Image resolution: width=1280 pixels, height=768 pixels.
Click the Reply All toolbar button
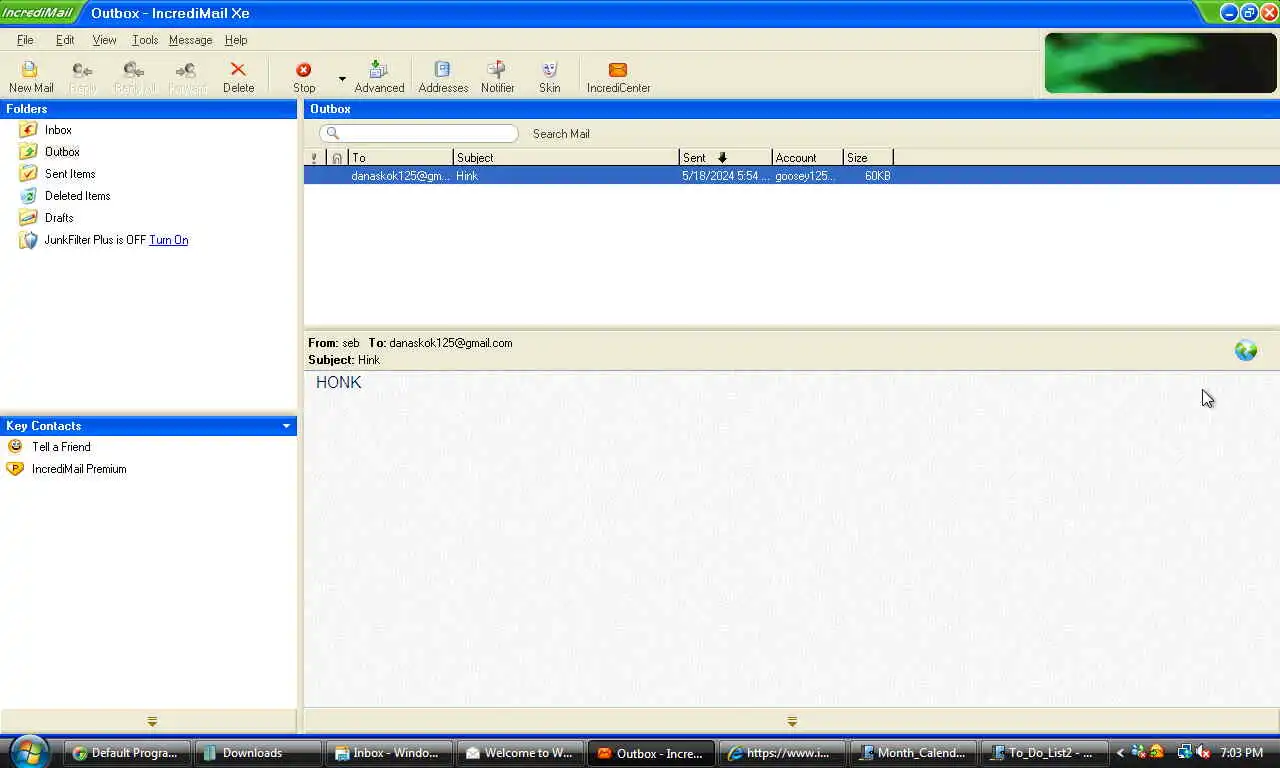(x=135, y=77)
